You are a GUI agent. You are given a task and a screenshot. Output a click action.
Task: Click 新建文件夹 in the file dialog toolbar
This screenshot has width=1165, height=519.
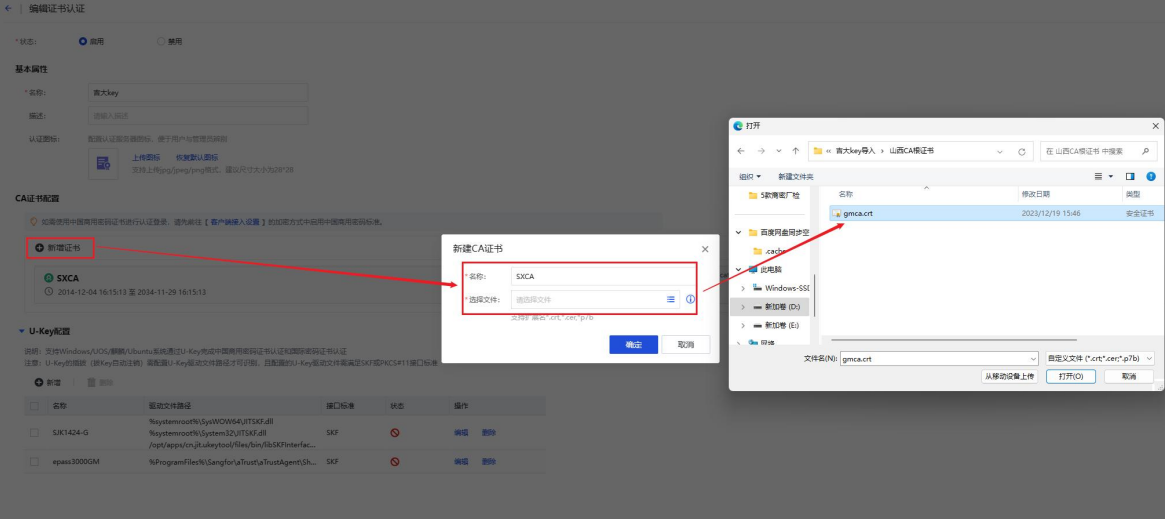[x=795, y=176]
